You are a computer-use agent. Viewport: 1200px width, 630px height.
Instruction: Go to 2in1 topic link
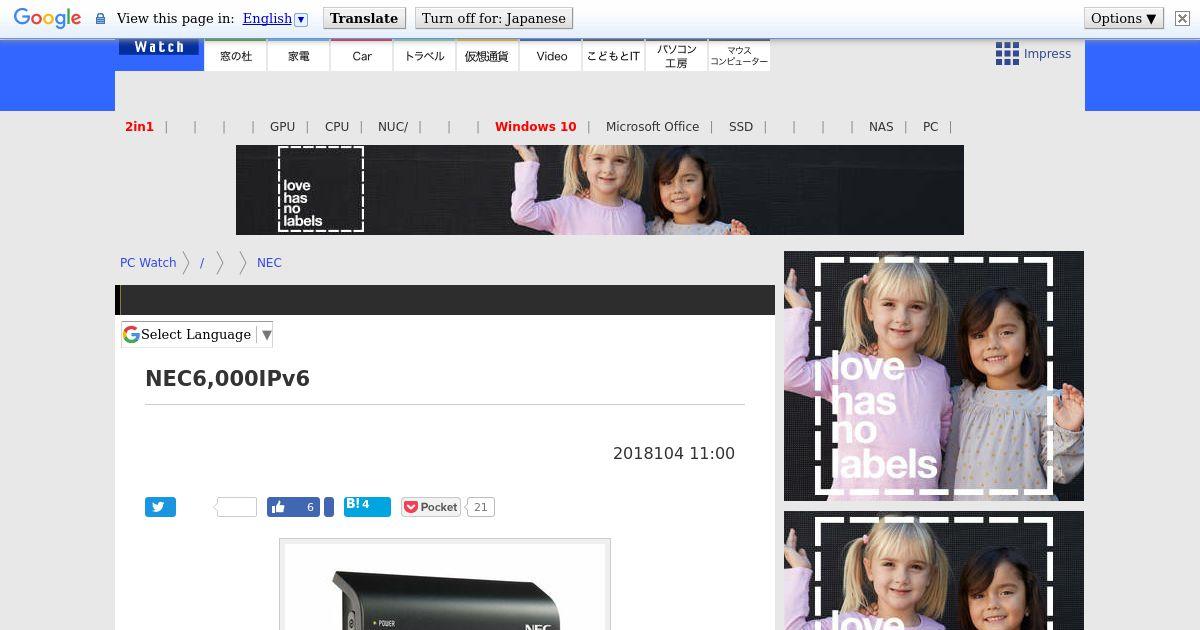point(139,127)
